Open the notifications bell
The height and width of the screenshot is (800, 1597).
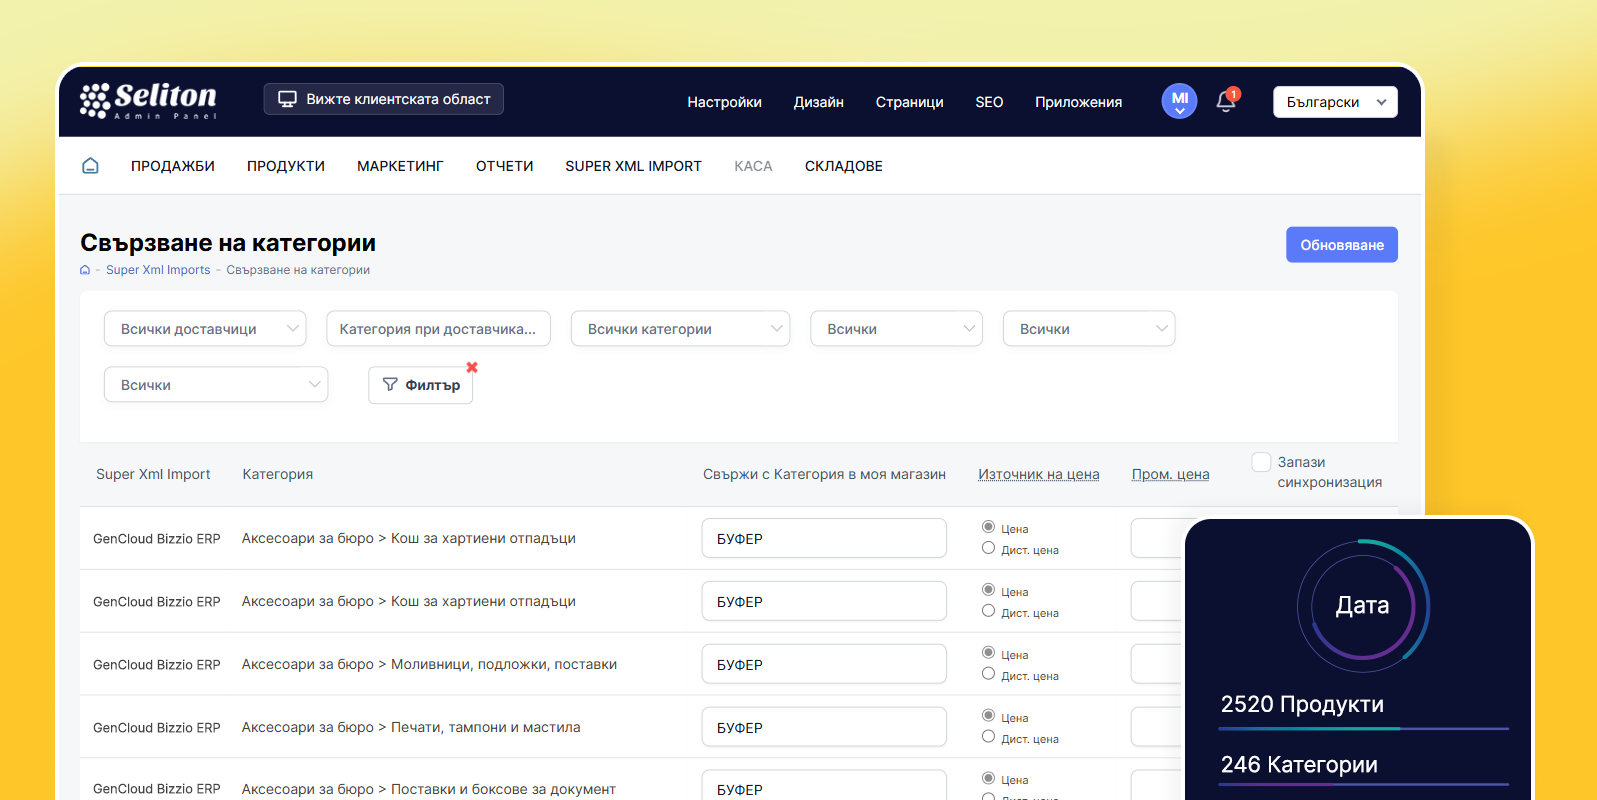tap(1226, 101)
